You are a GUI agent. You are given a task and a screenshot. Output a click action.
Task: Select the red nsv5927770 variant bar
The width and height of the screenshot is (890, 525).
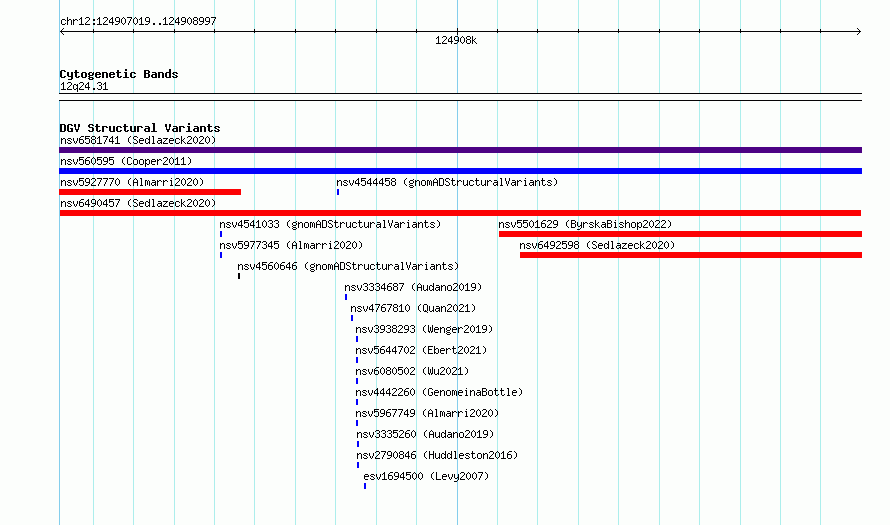tap(150, 192)
